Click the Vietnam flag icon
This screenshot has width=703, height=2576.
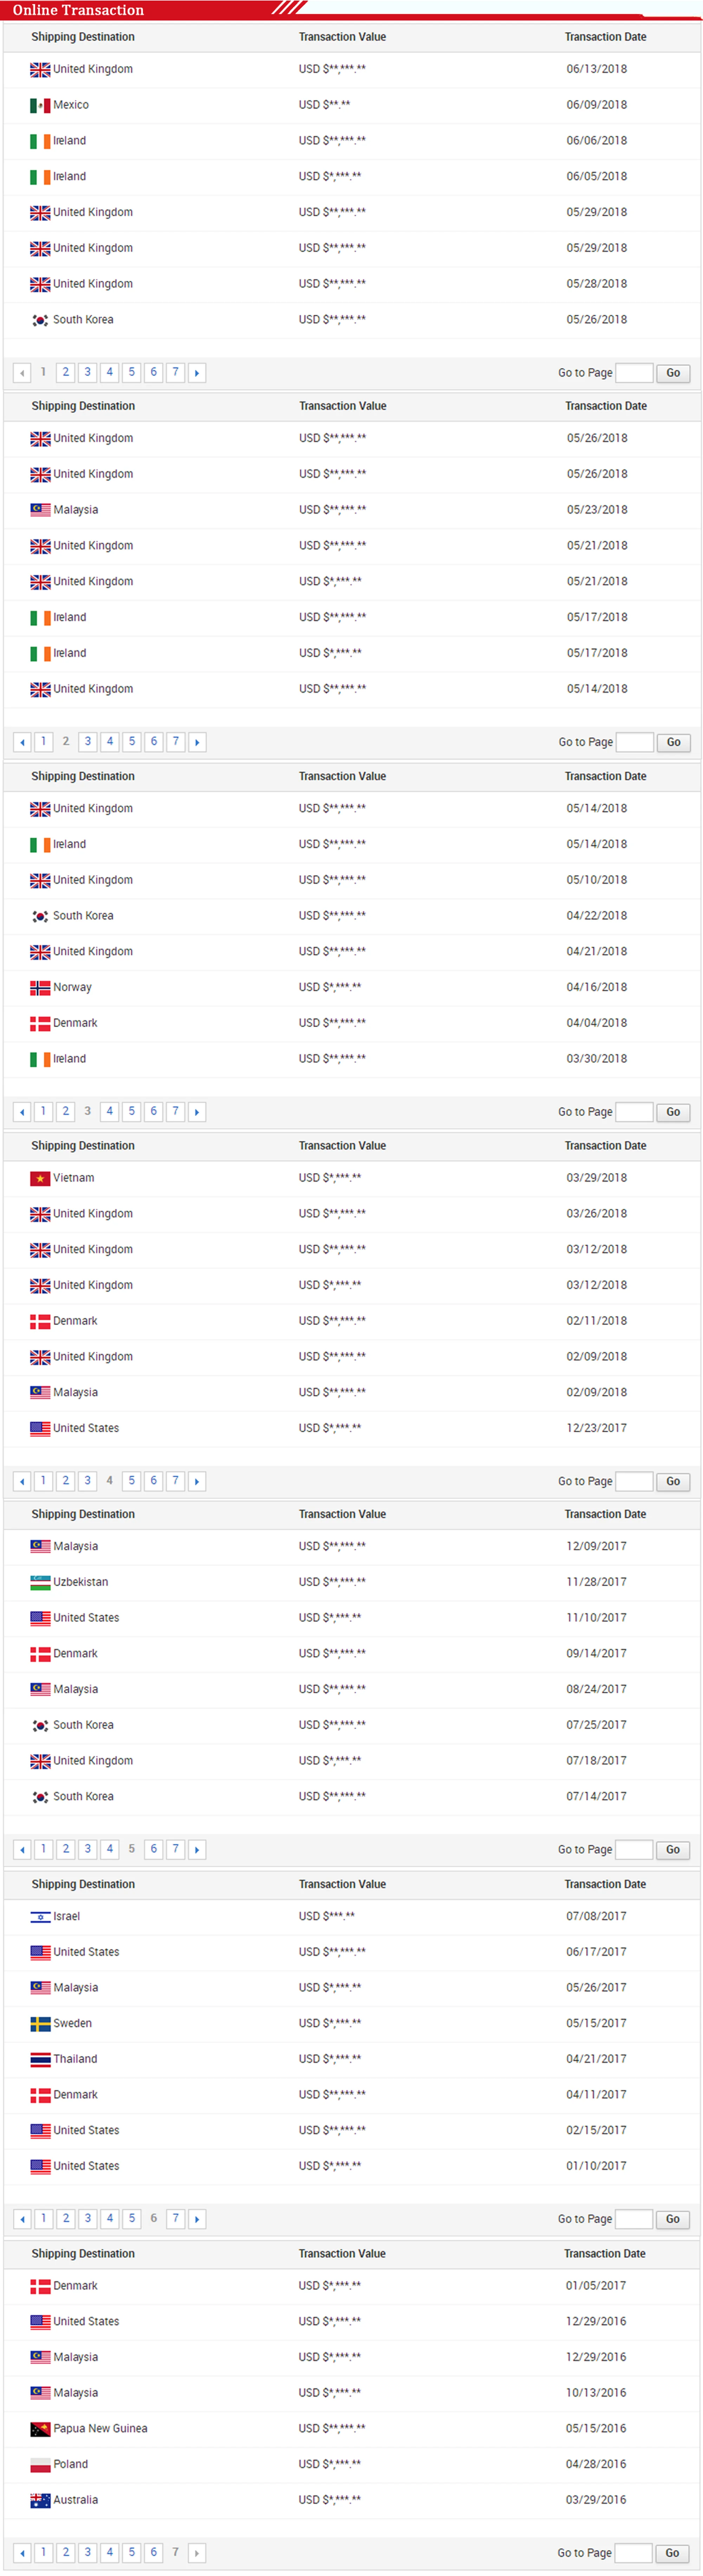40,1178
